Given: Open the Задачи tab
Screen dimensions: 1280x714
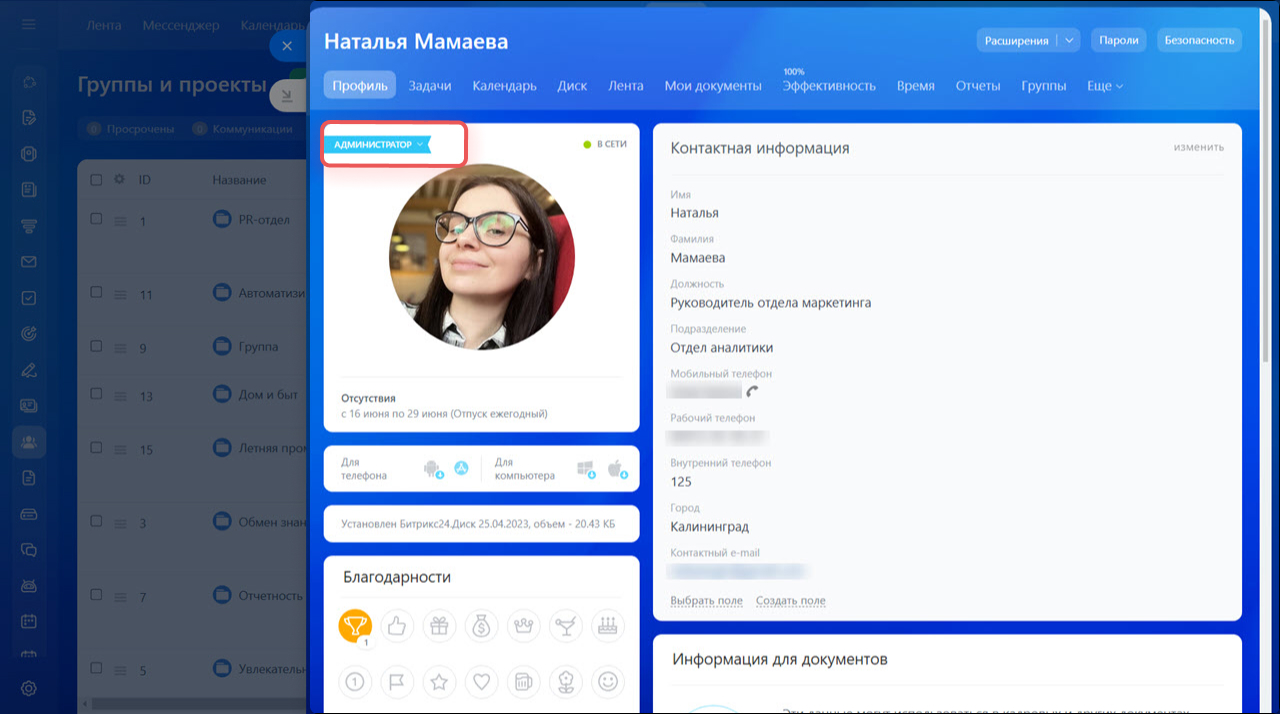Looking at the screenshot, I should coord(430,86).
